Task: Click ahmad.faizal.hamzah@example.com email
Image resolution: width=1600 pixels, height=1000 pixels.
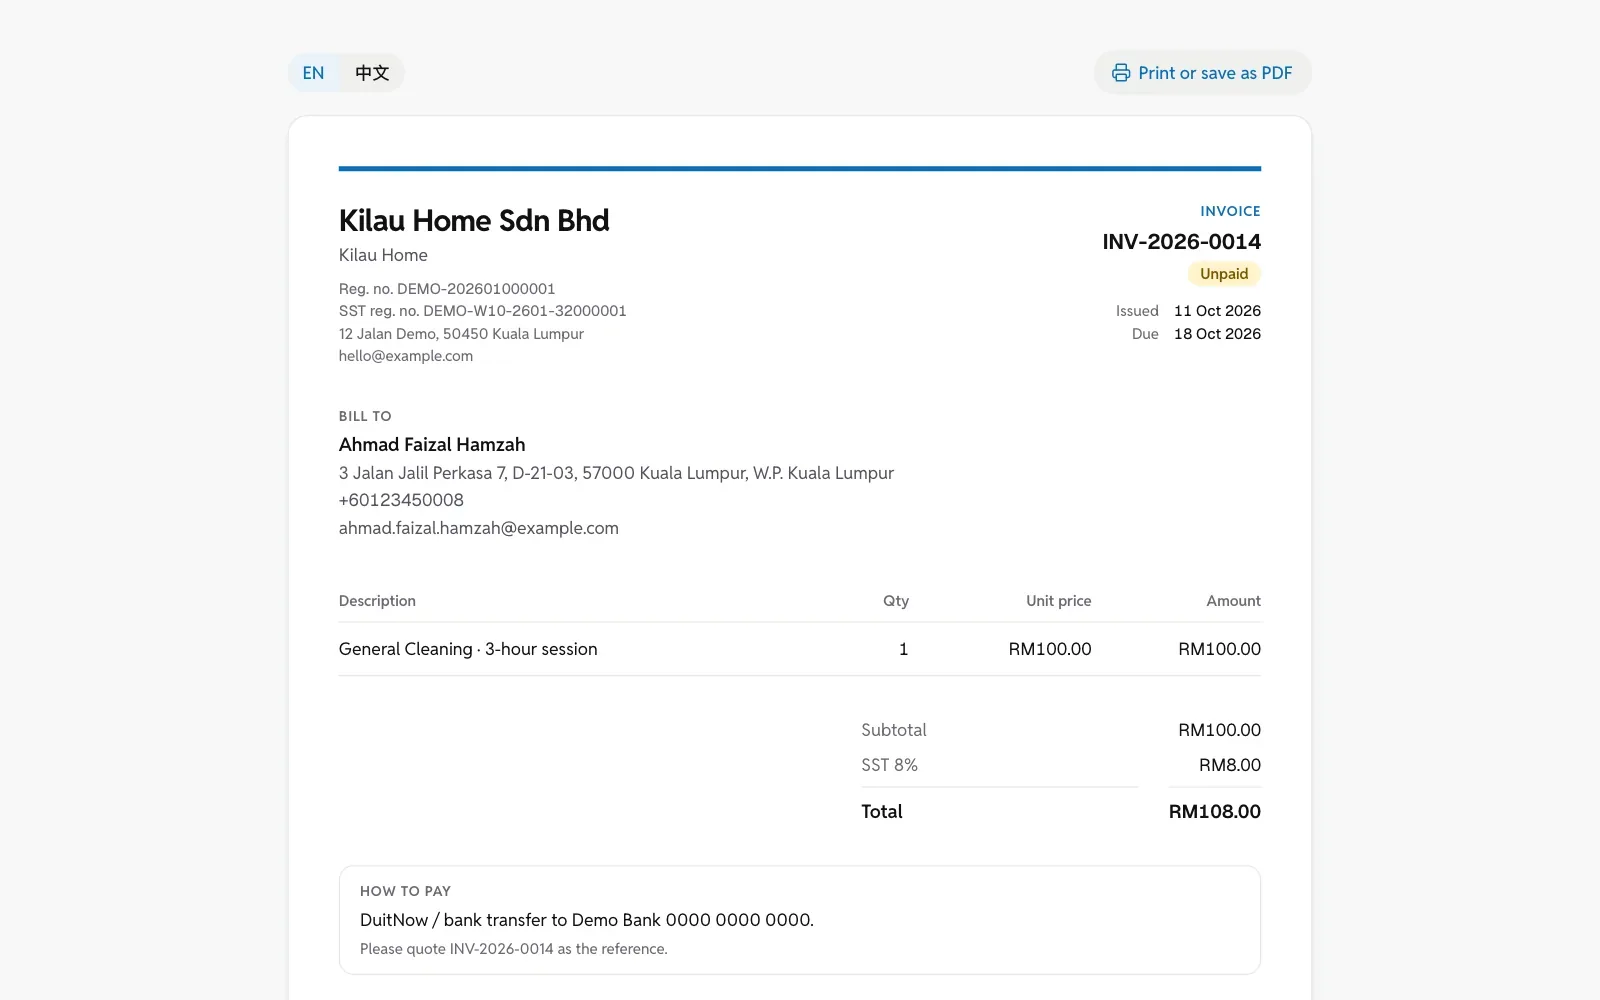Action: point(479,528)
